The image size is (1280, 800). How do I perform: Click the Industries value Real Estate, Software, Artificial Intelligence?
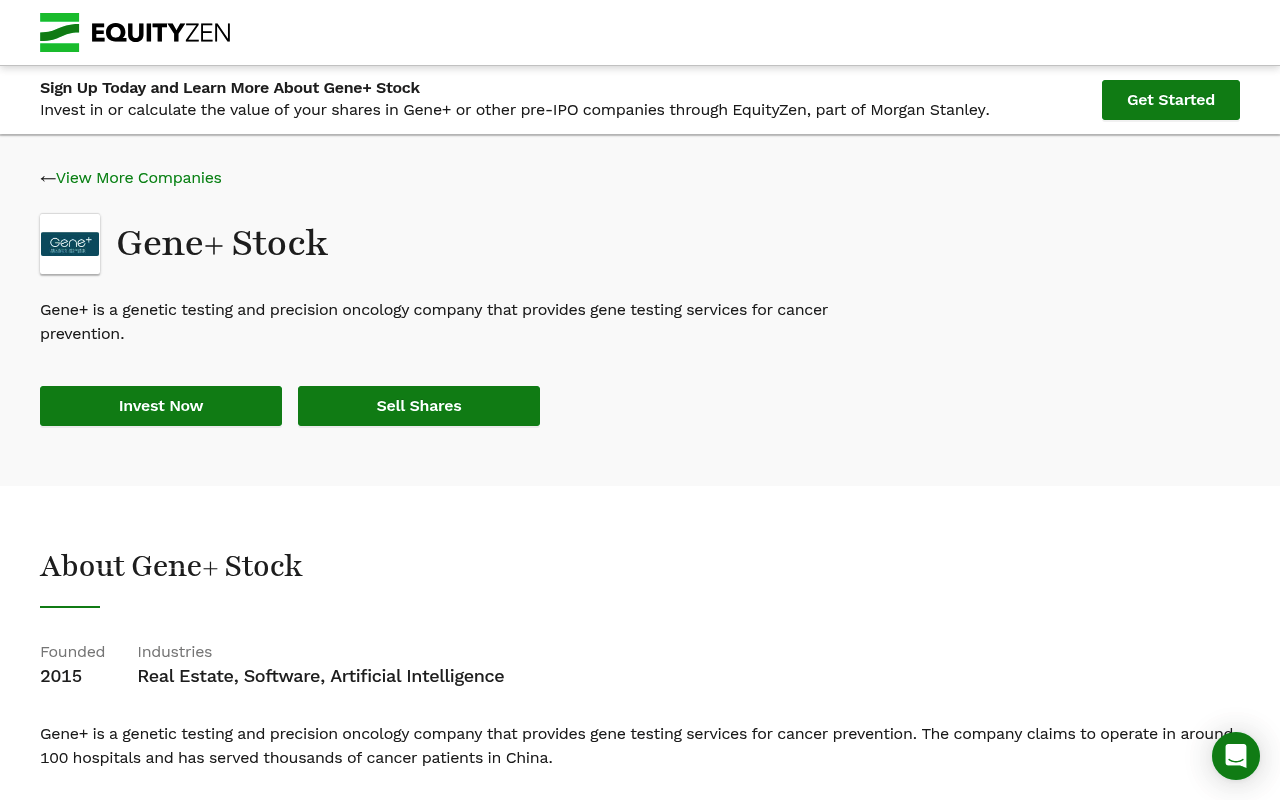coord(321,676)
